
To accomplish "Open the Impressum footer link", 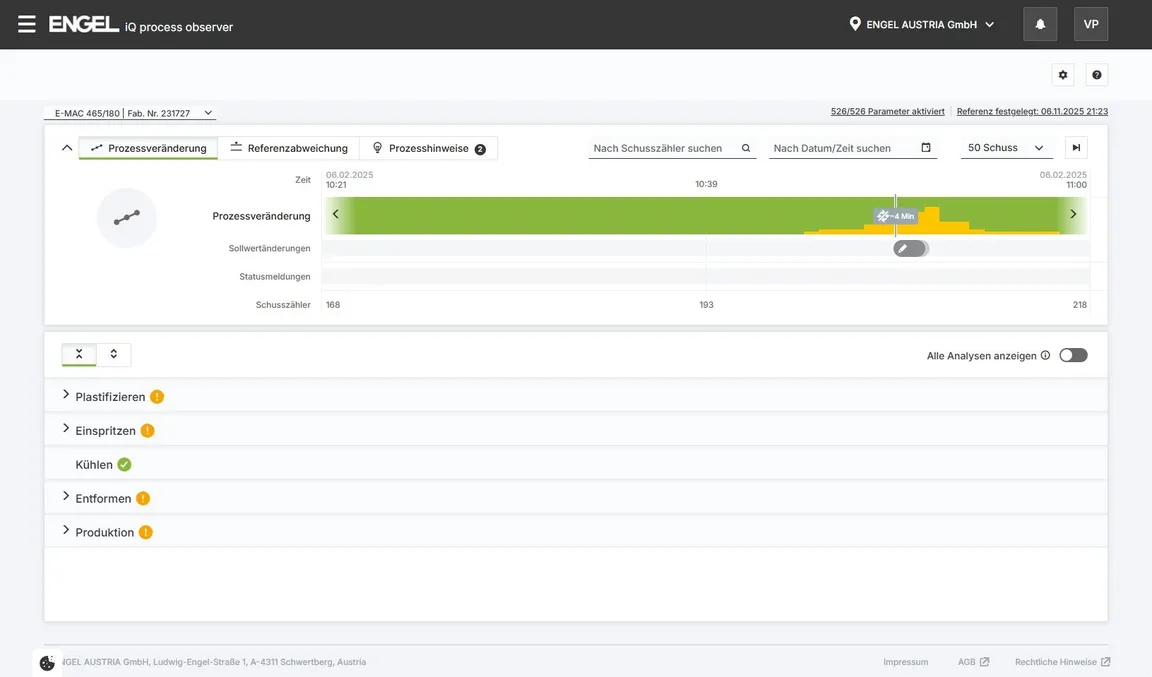I will 905,662.
